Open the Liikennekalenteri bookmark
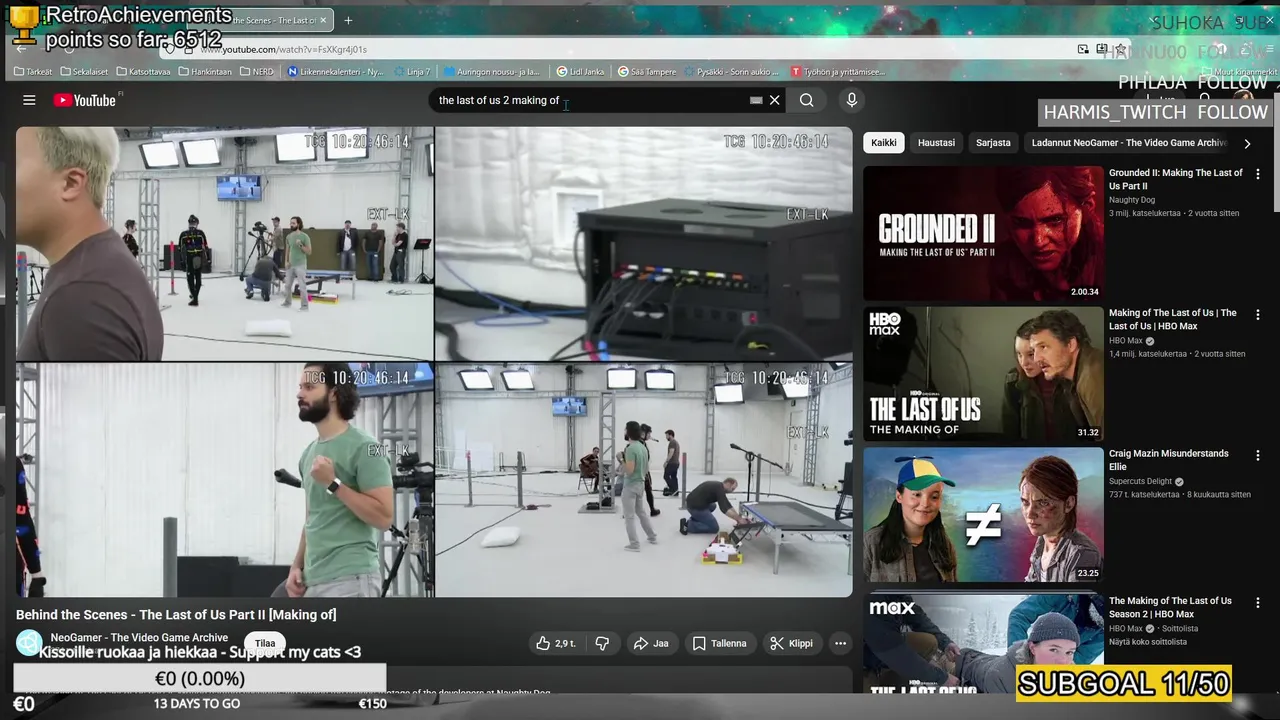Image resolution: width=1280 pixels, height=720 pixels. point(335,72)
